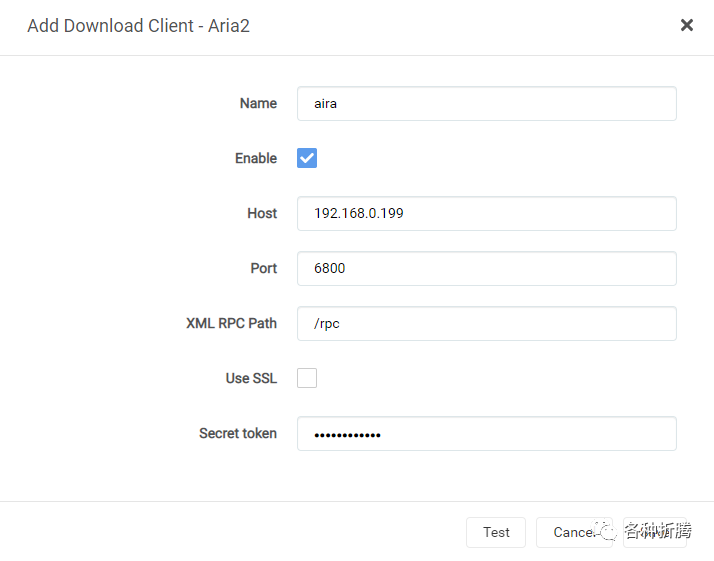Click the Cancel button
The image size is (714, 561).
(x=573, y=532)
